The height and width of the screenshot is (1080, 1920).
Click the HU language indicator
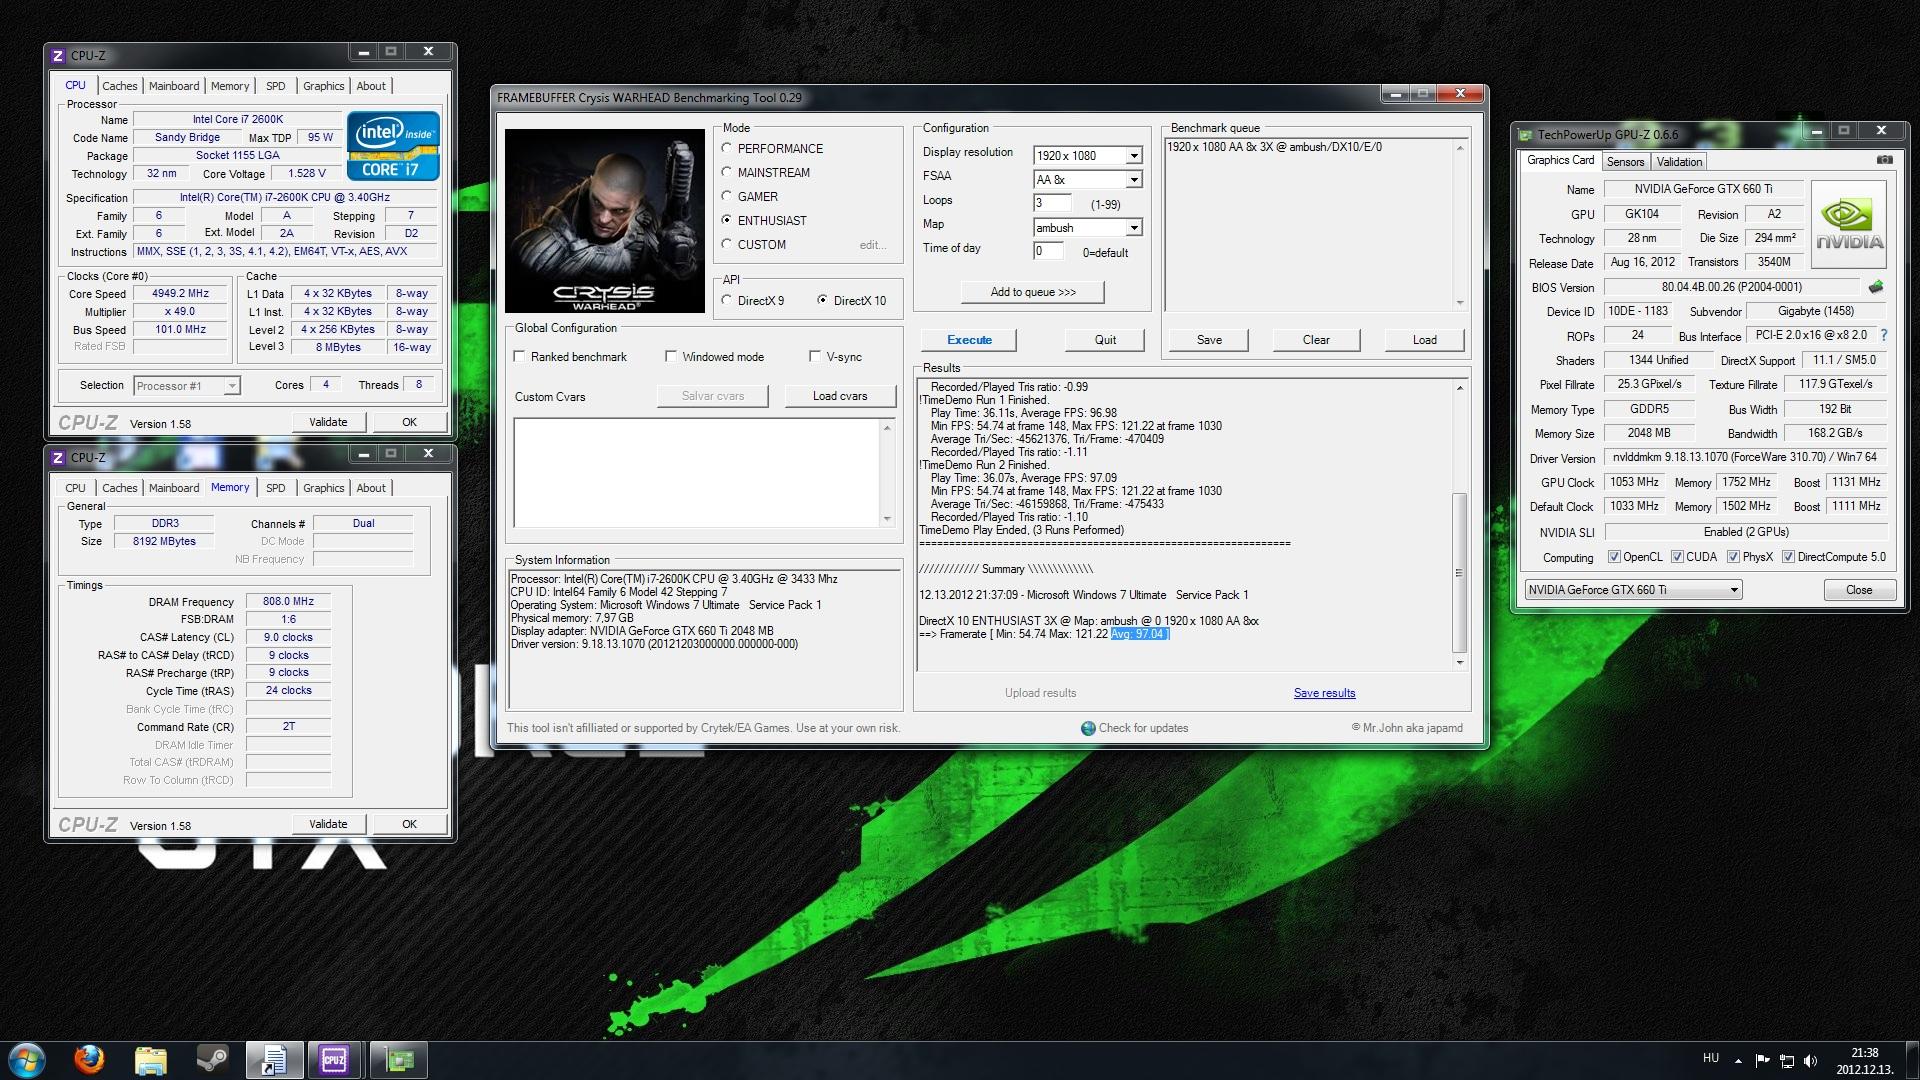pos(1711,1058)
